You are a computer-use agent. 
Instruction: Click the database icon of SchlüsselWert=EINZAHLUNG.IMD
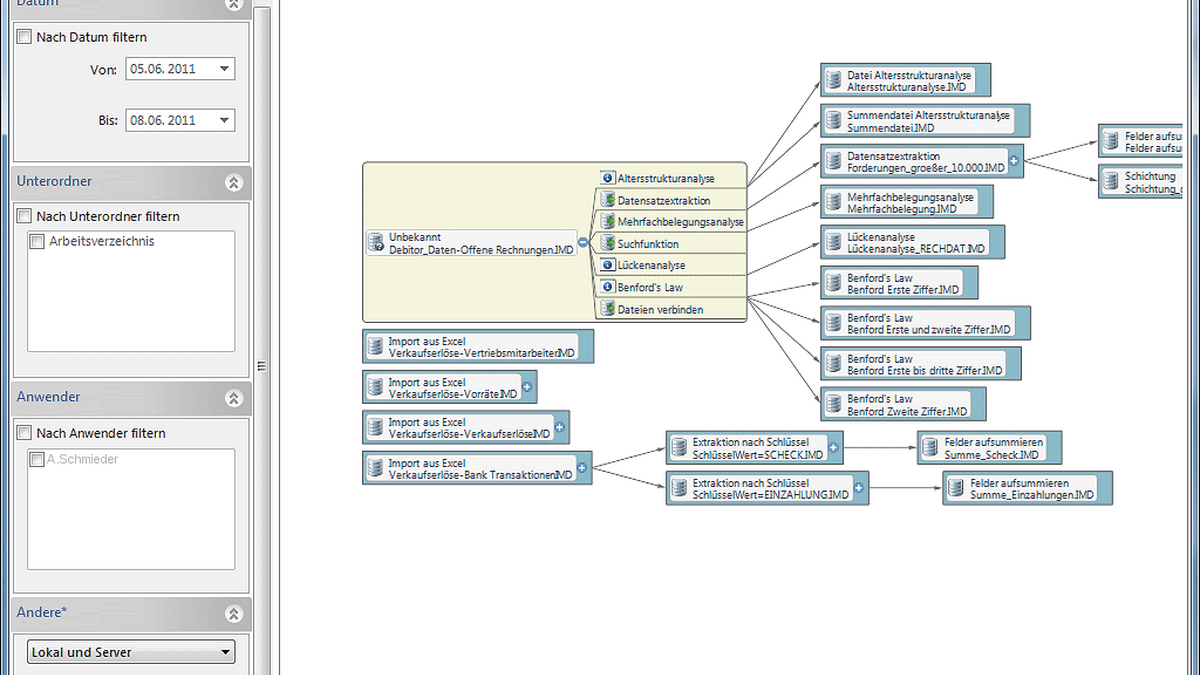679,489
